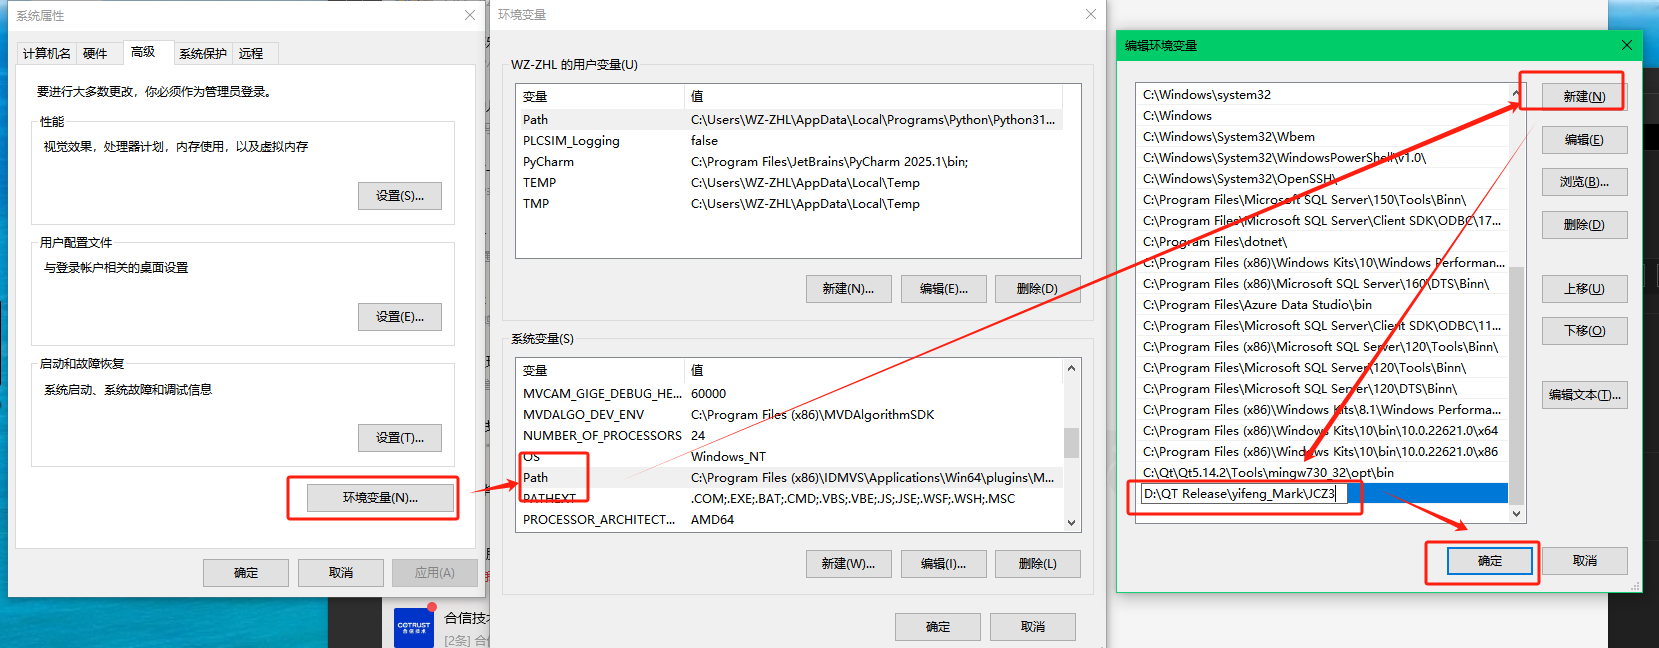Sort user variables by 变量 column header
Image resolution: width=1659 pixels, height=648 pixels.
tap(600, 97)
